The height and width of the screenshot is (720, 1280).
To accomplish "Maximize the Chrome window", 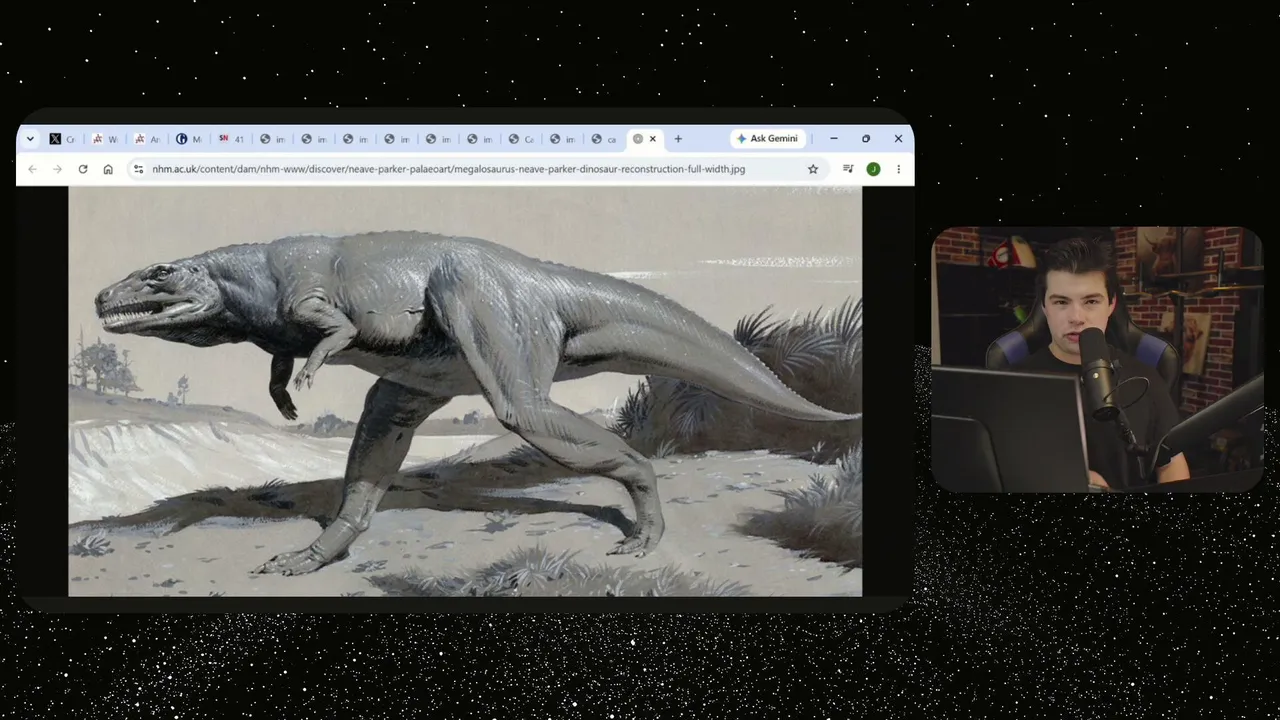I will (x=866, y=139).
